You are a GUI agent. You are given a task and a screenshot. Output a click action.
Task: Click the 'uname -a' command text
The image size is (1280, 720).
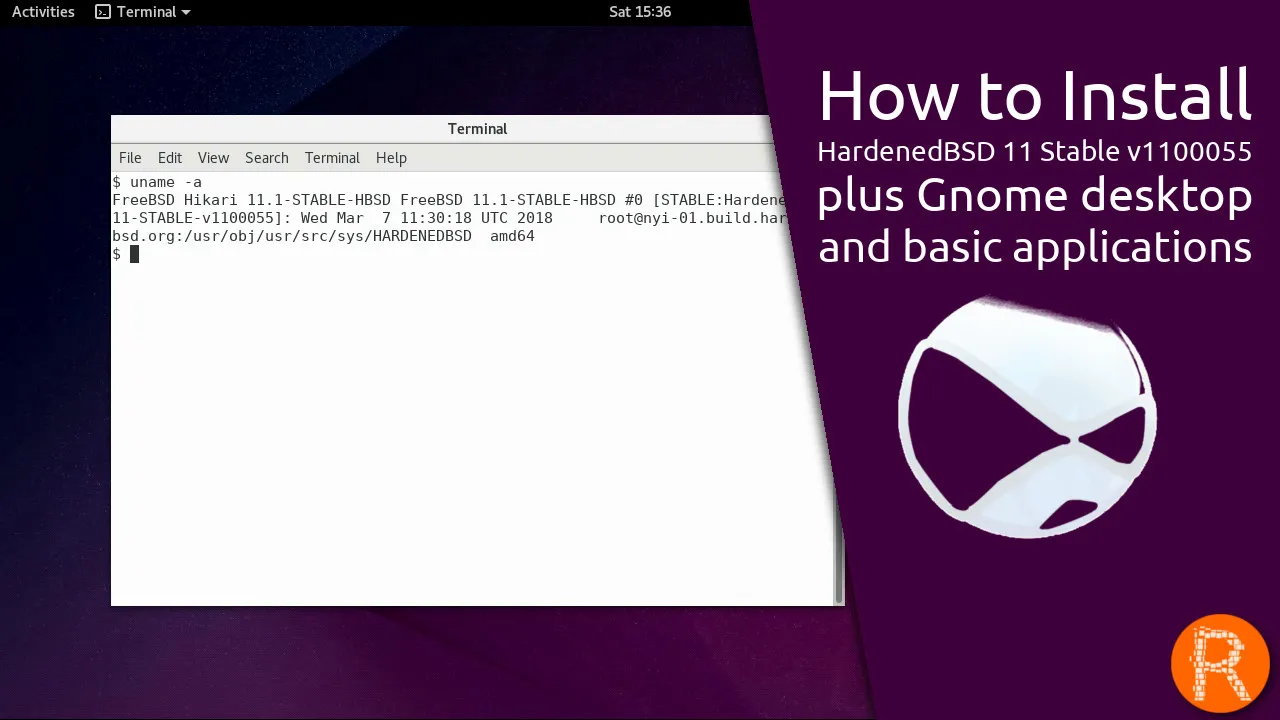click(x=166, y=182)
